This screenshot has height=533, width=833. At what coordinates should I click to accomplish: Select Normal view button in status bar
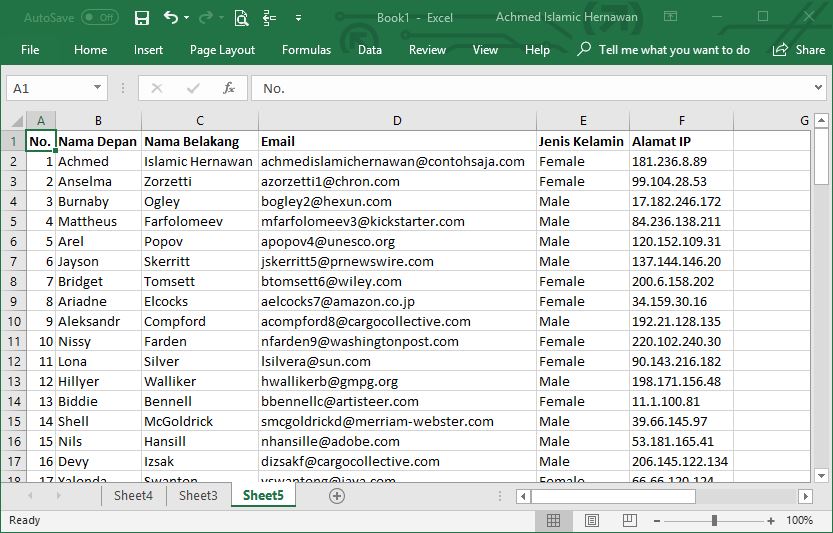(553, 521)
